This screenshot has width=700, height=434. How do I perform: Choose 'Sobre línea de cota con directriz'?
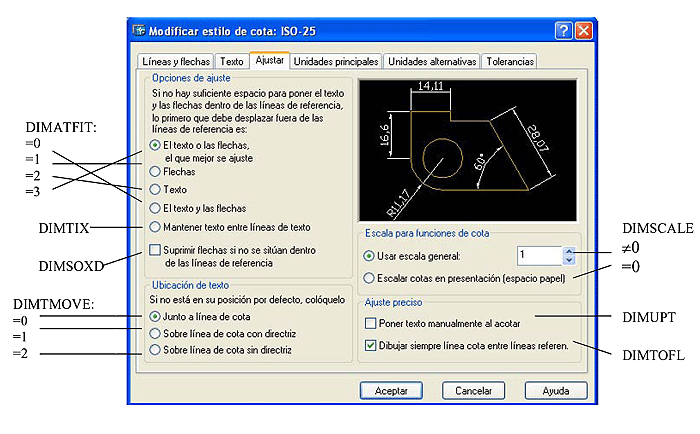[155, 334]
